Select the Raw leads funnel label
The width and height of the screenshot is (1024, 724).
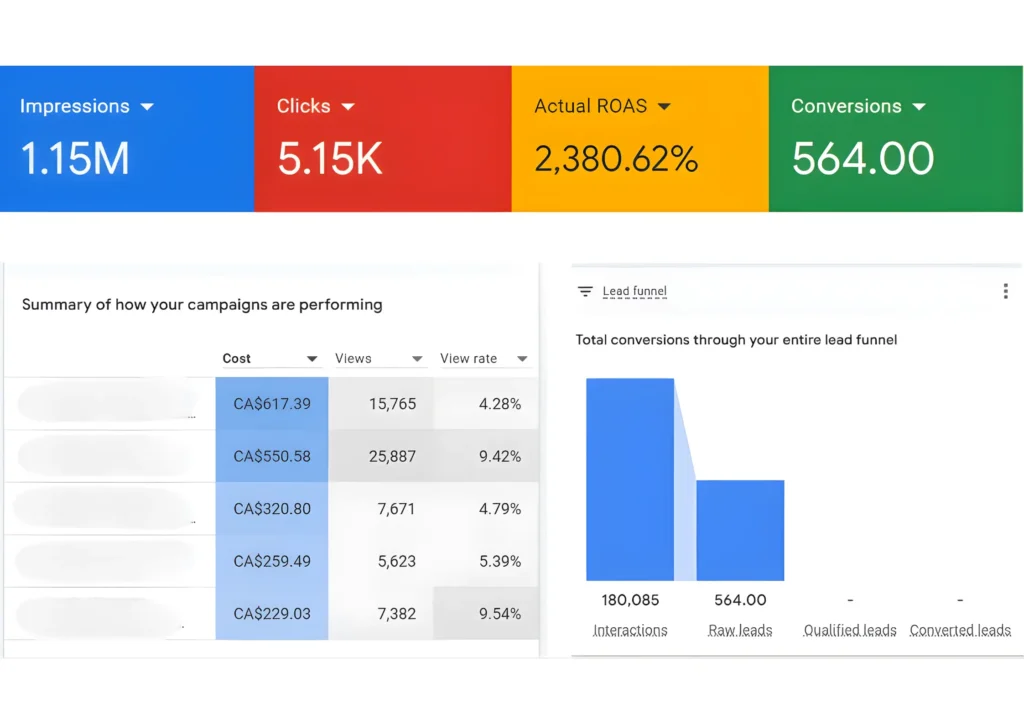740,630
